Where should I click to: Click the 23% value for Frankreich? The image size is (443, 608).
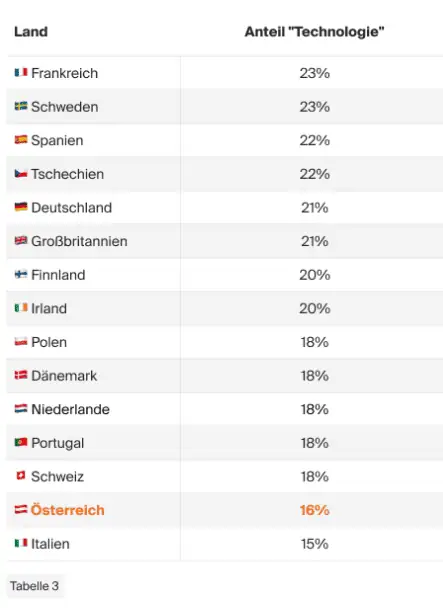[314, 73]
